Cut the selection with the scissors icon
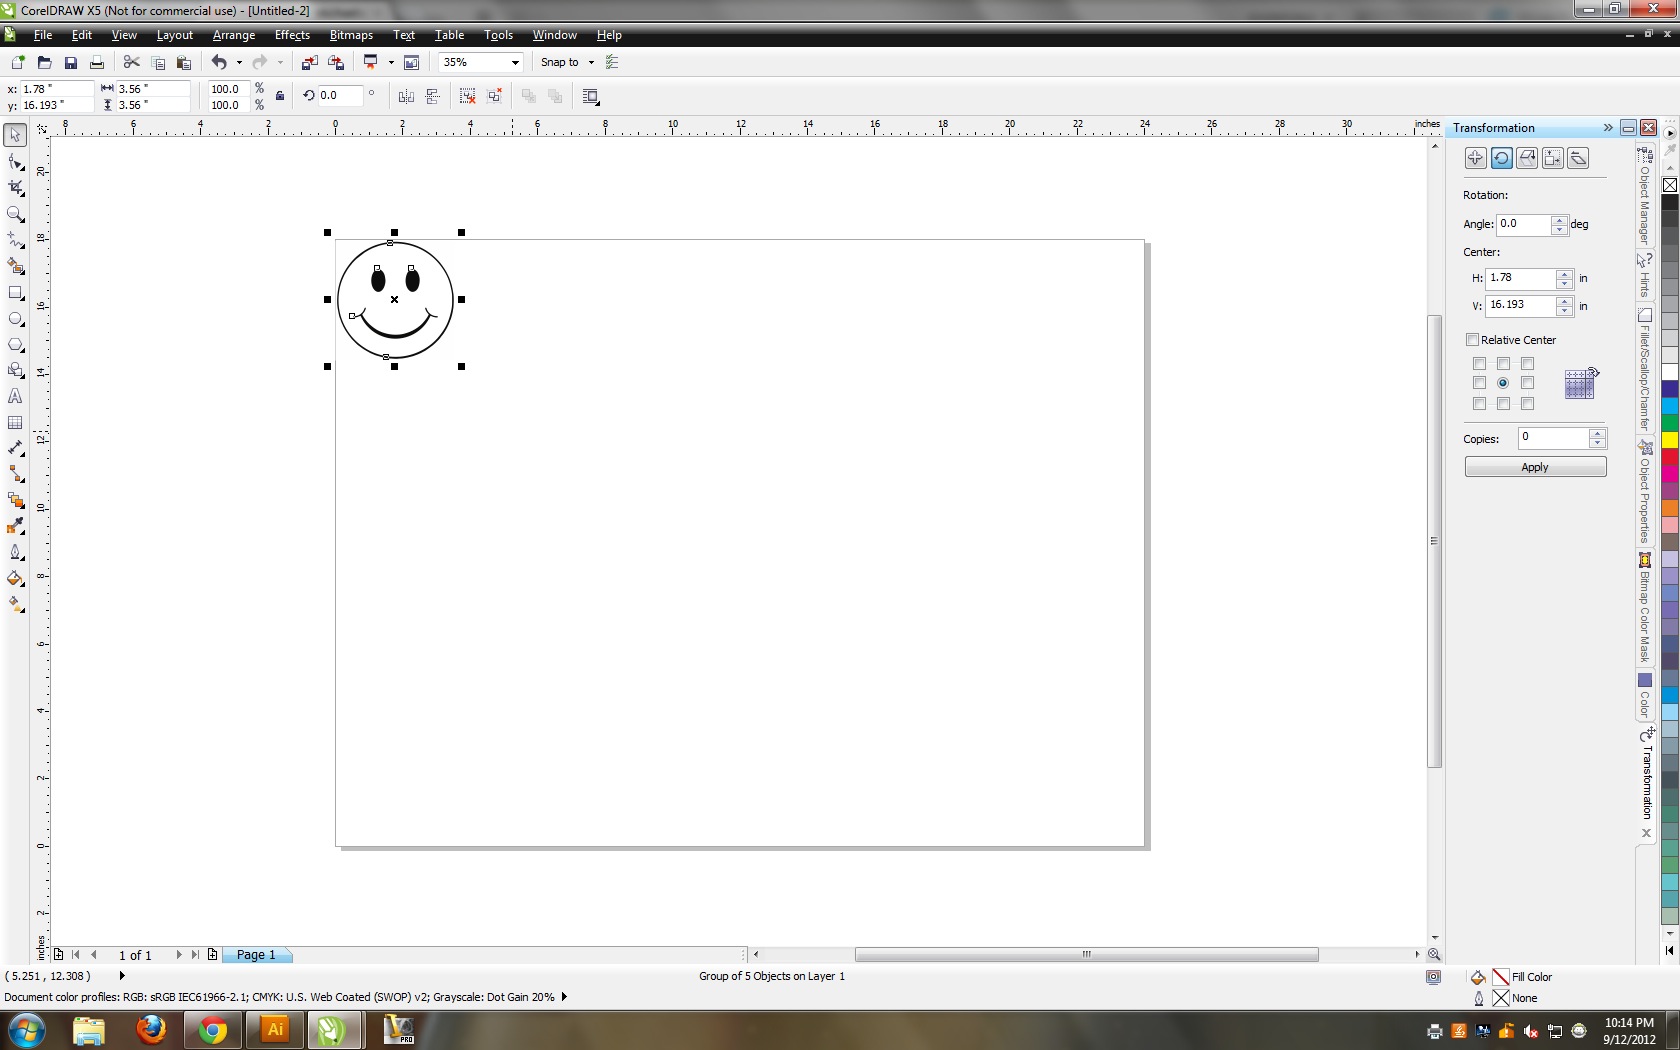The image size is (1680, 1050). tap(131, 62)
